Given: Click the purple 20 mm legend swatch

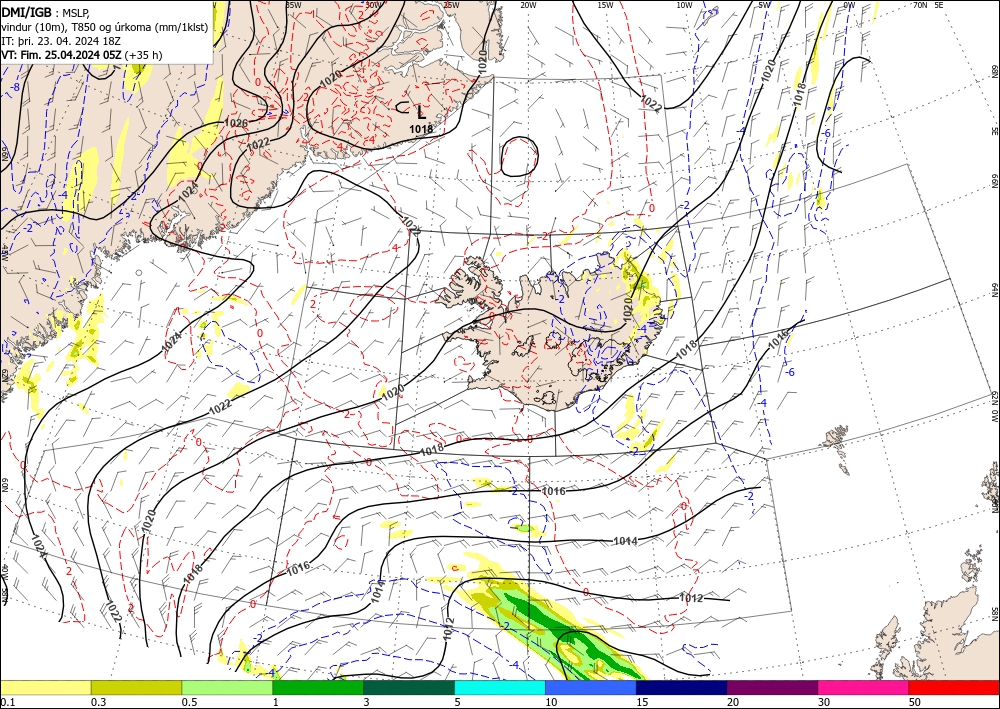Looking at the screenshot, I should click(772, 687).
